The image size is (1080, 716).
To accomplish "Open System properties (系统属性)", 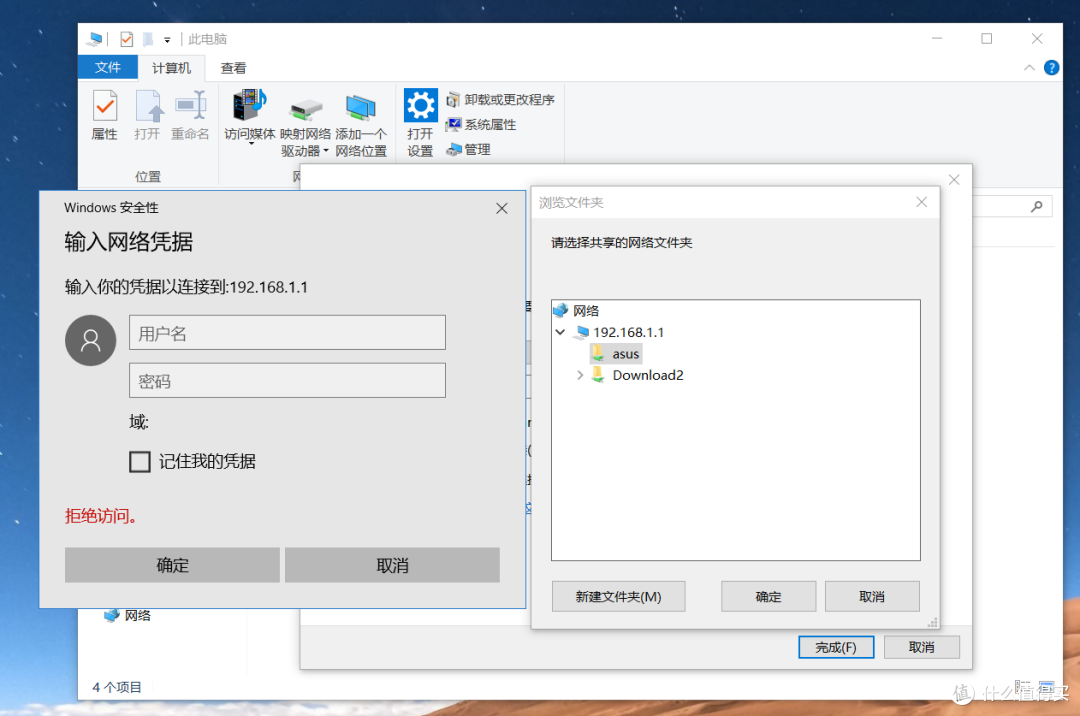I will coord(481,125).
